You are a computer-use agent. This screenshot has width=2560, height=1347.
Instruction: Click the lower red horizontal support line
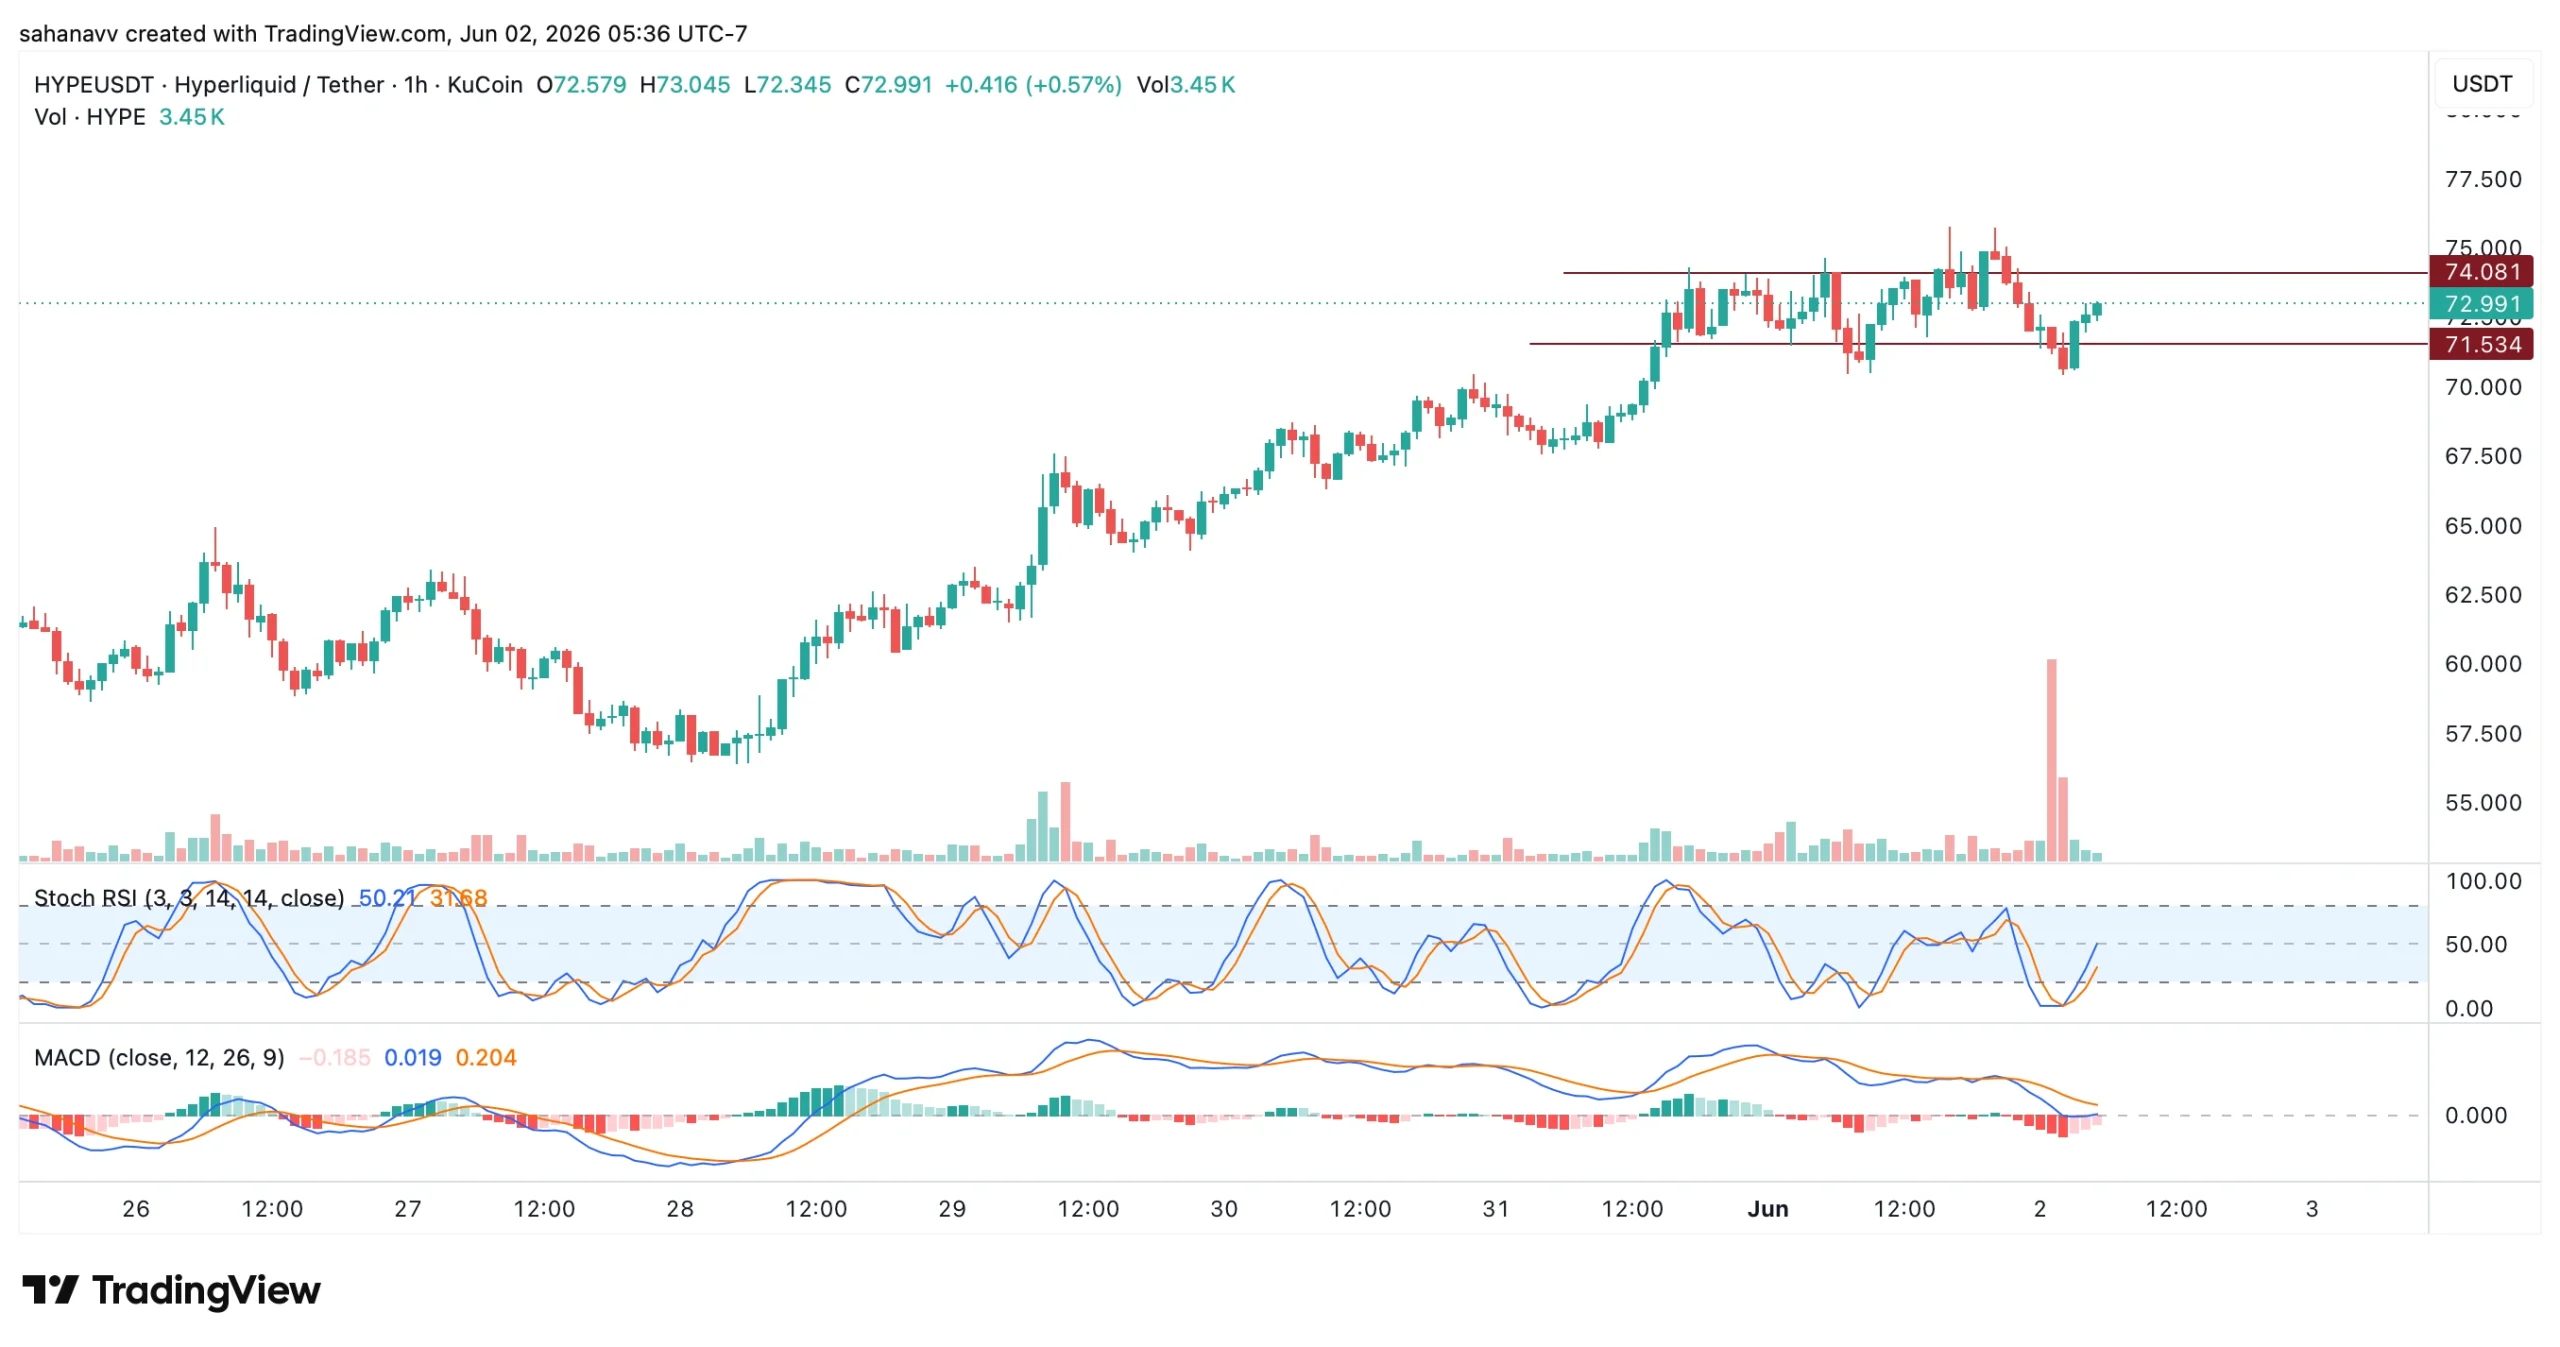1978,344
